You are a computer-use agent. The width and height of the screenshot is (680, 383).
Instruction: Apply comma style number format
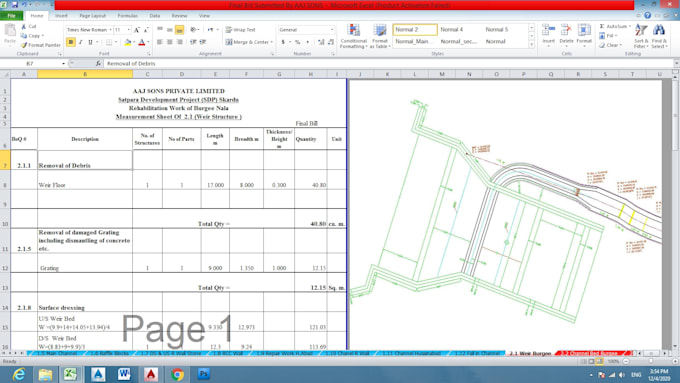tap(307, 42)
